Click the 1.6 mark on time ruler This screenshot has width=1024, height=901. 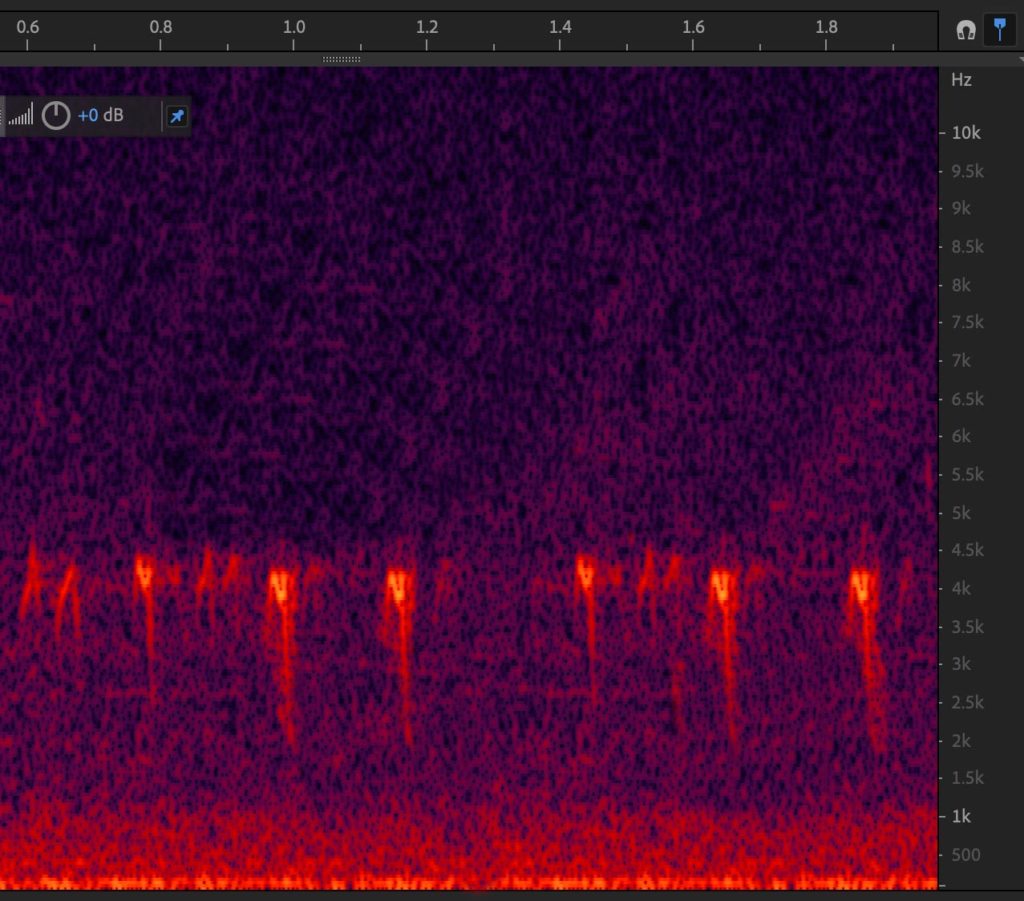694,27
